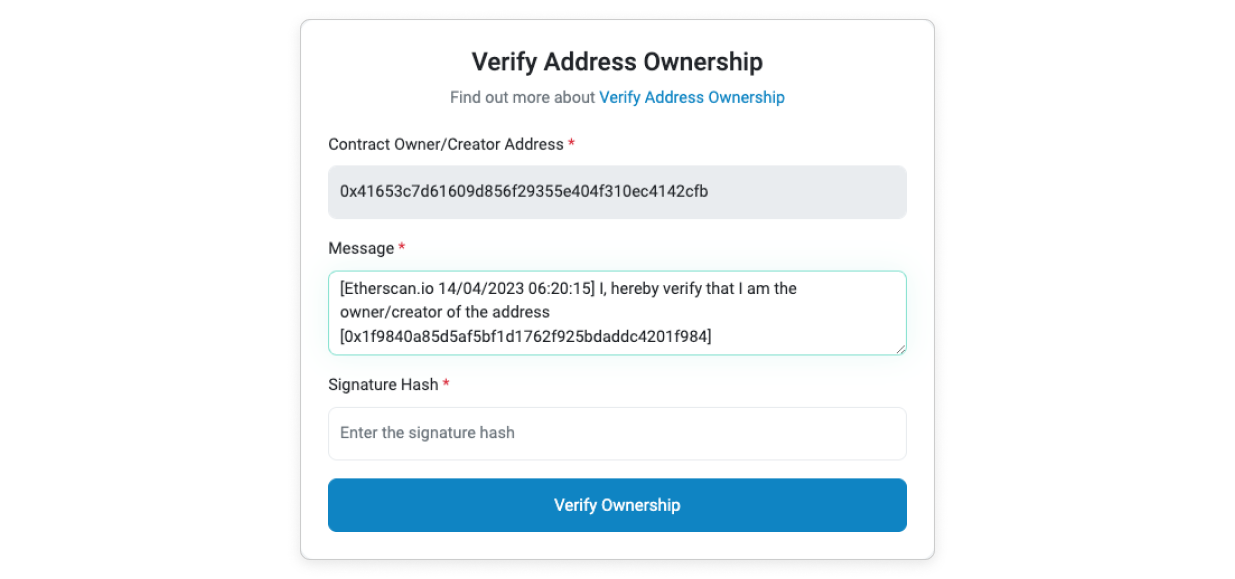Click the "Enter the signature hash" placeholder text
This screenshot has height=579, width=1235.
click(x=427, y=433)
